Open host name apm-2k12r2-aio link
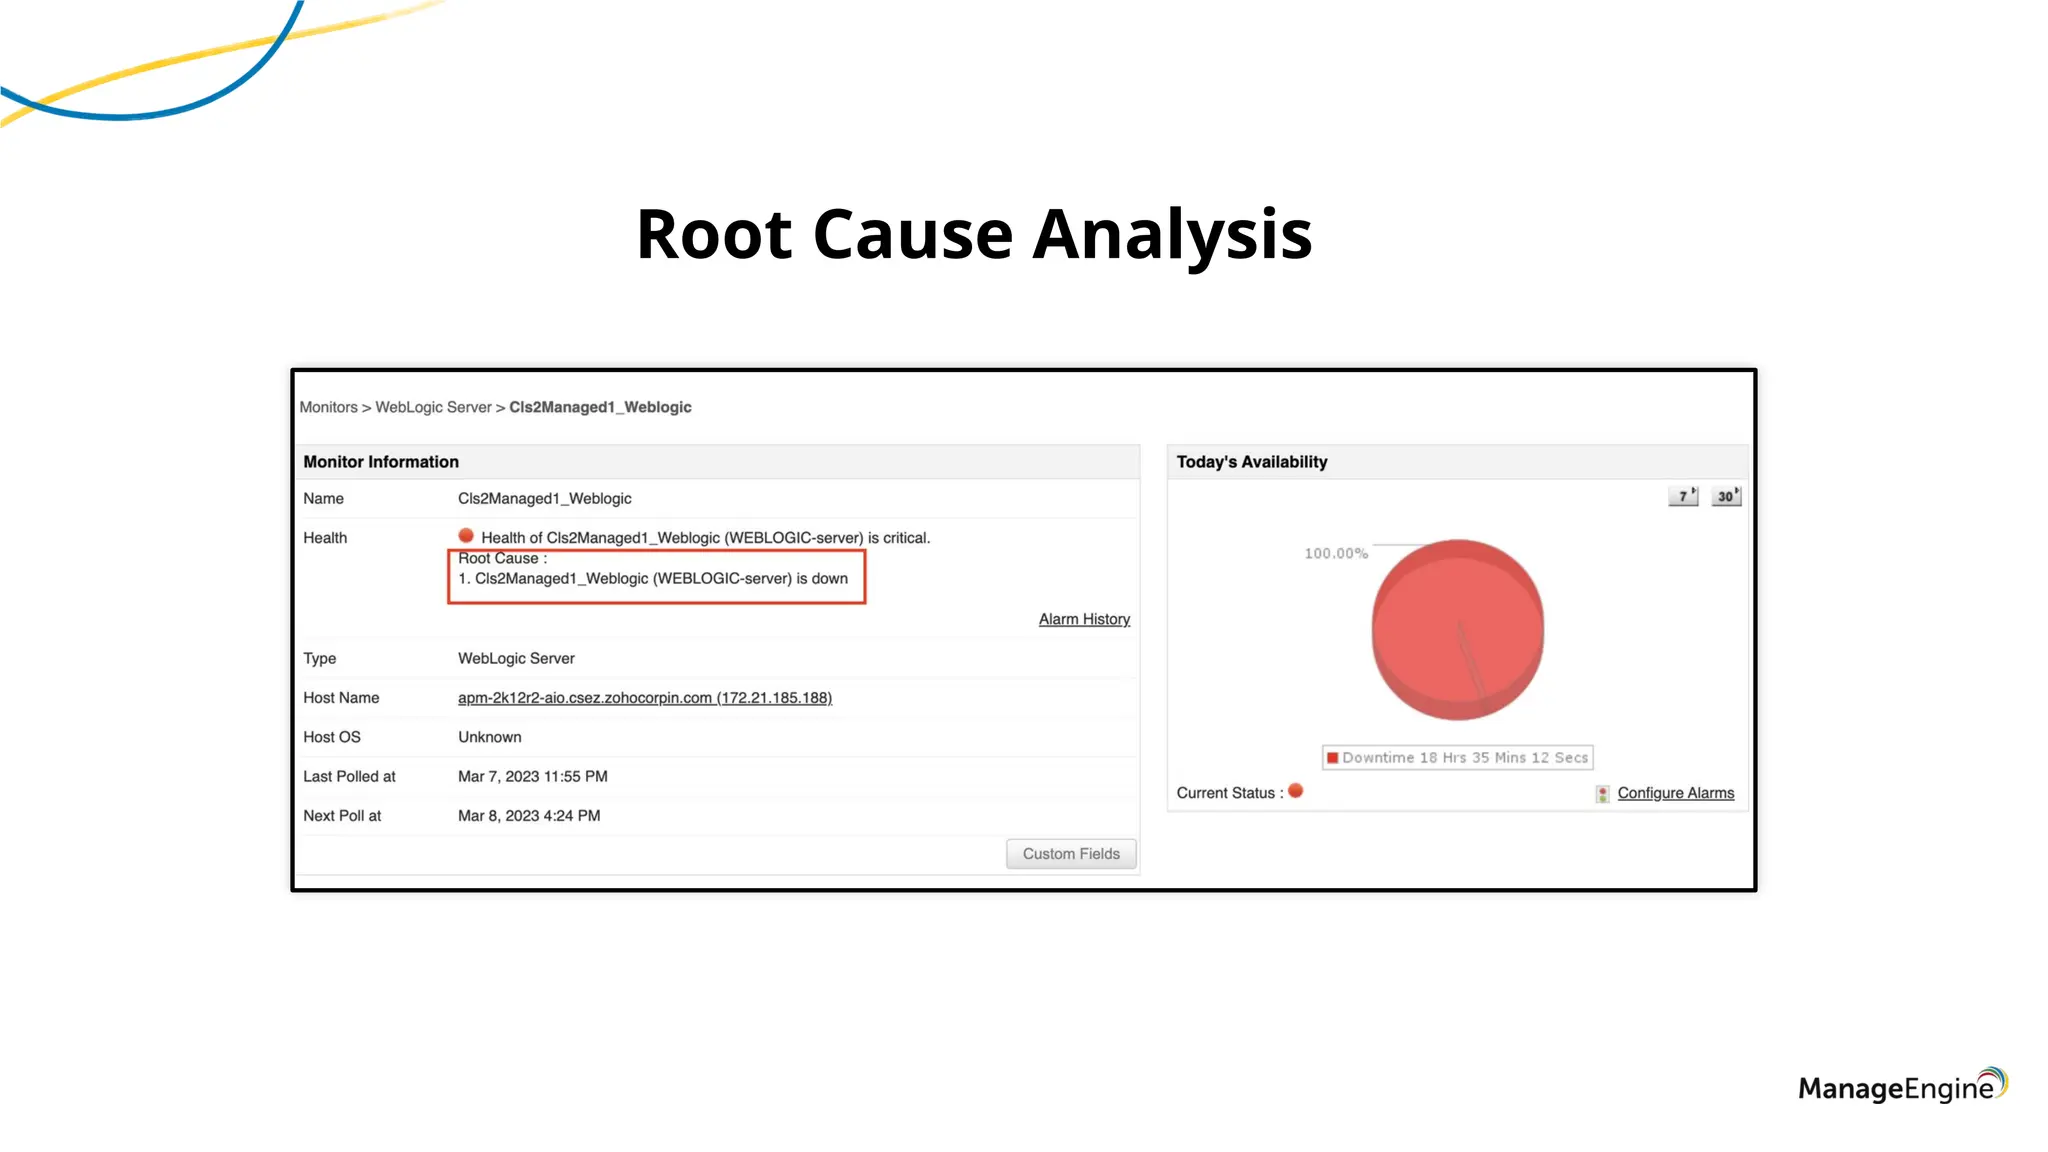The width and height of the screenshot is (2048, 1152). (645, 698)
